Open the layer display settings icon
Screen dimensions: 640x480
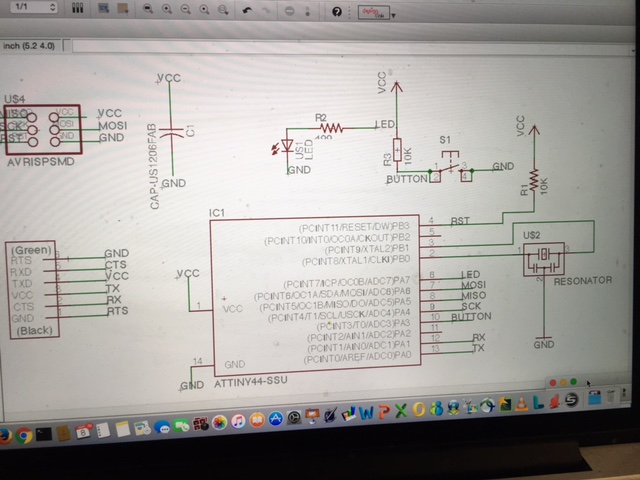(x=78, y=8)
